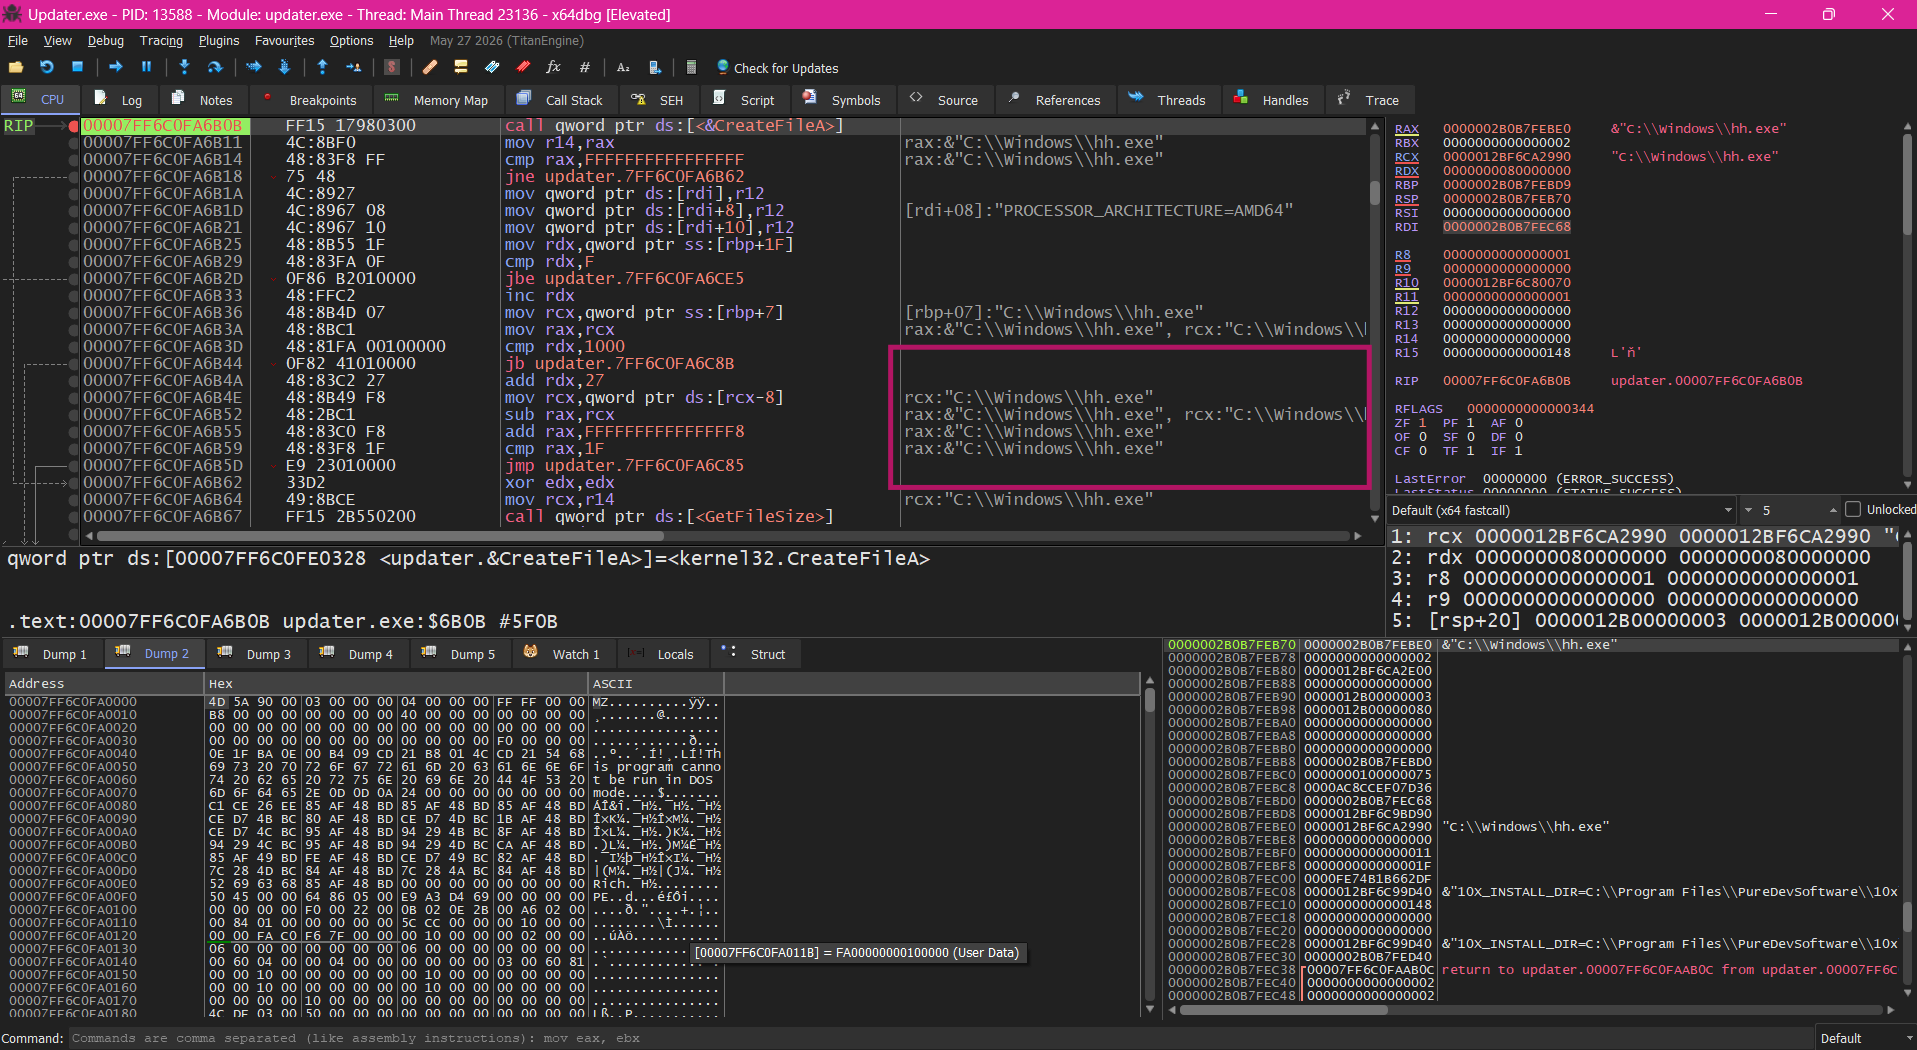This screenshot has height=1050, width=1917.
Task: Open the Patches bandage icon
Action: pos(430,67)
